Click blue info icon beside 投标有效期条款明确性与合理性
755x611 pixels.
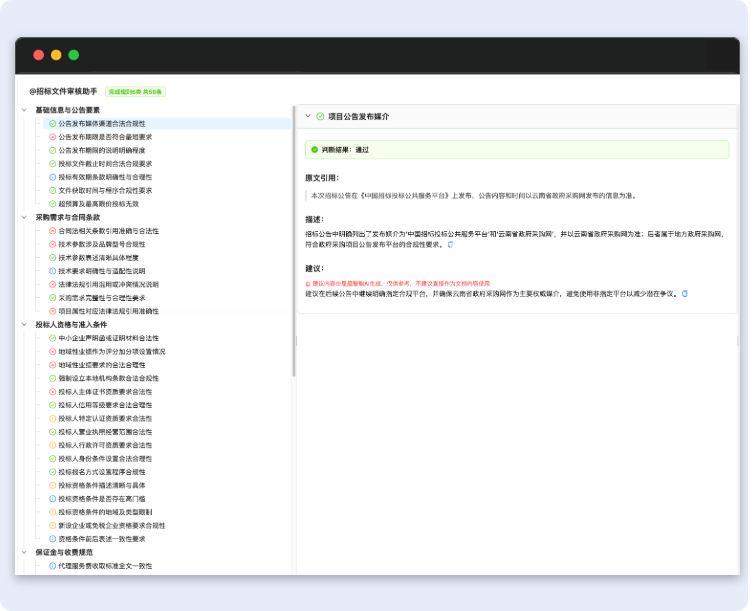[x=52, y=177]
